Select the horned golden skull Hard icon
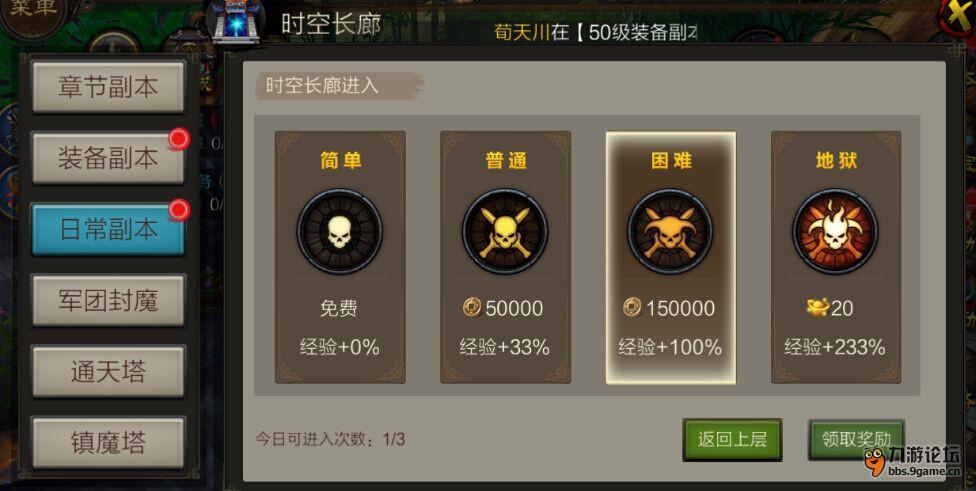Viewport: 976px width, 491px height. tap(670, 231)
